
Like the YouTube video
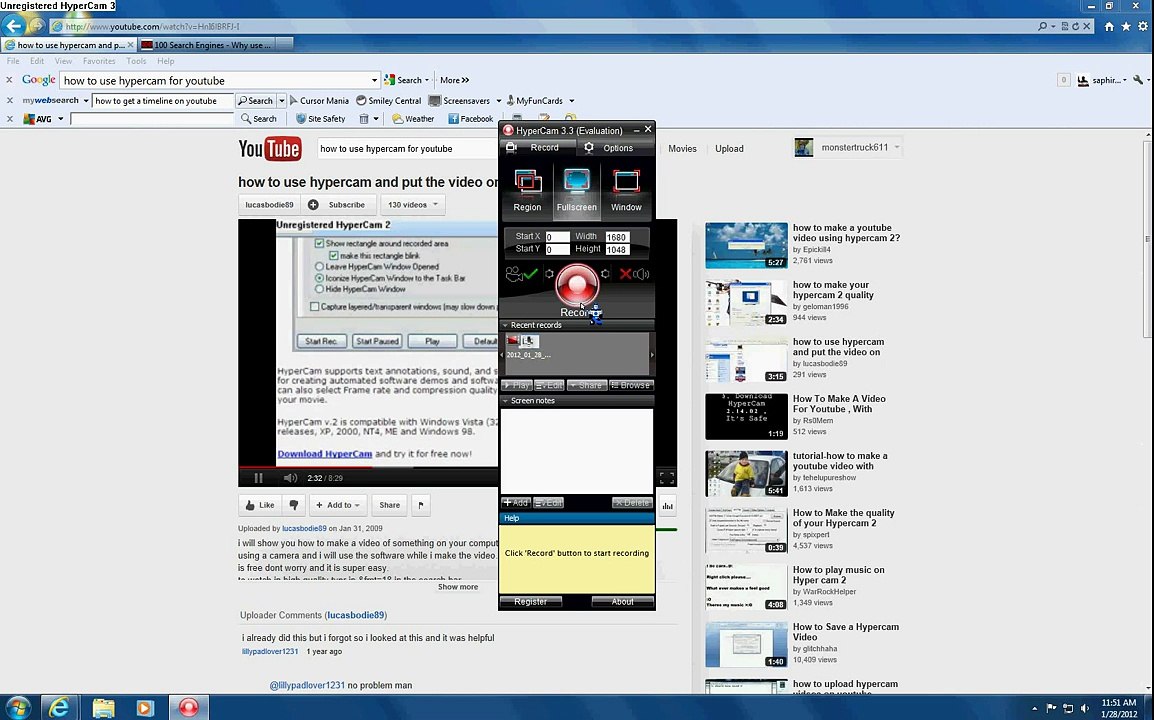[260, 505]
